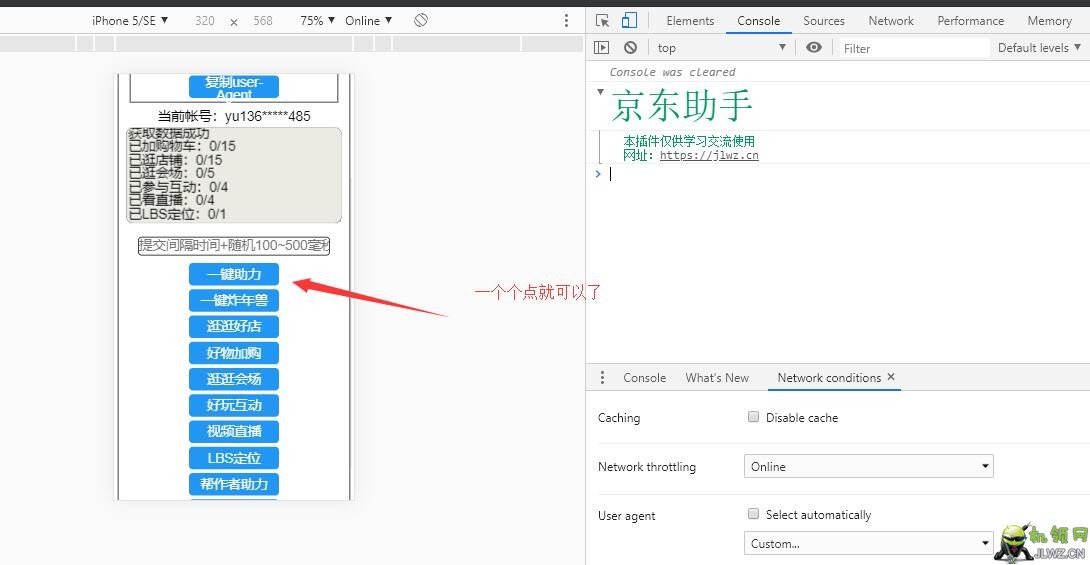Select the inspect element picker icon

click(x=603, y=21)
